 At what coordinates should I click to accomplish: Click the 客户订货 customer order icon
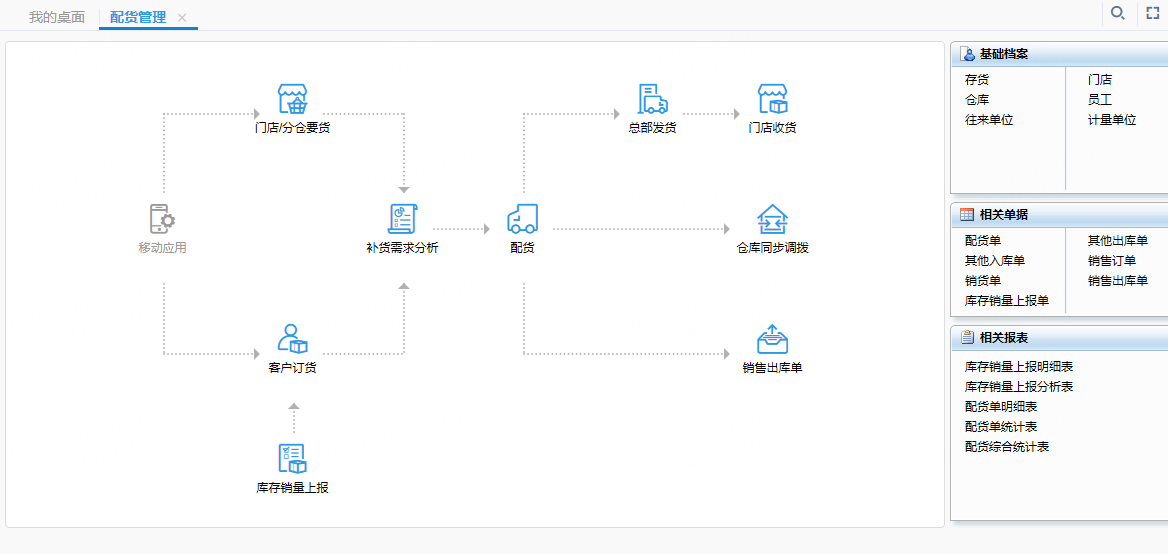click(x=293, y=339)
